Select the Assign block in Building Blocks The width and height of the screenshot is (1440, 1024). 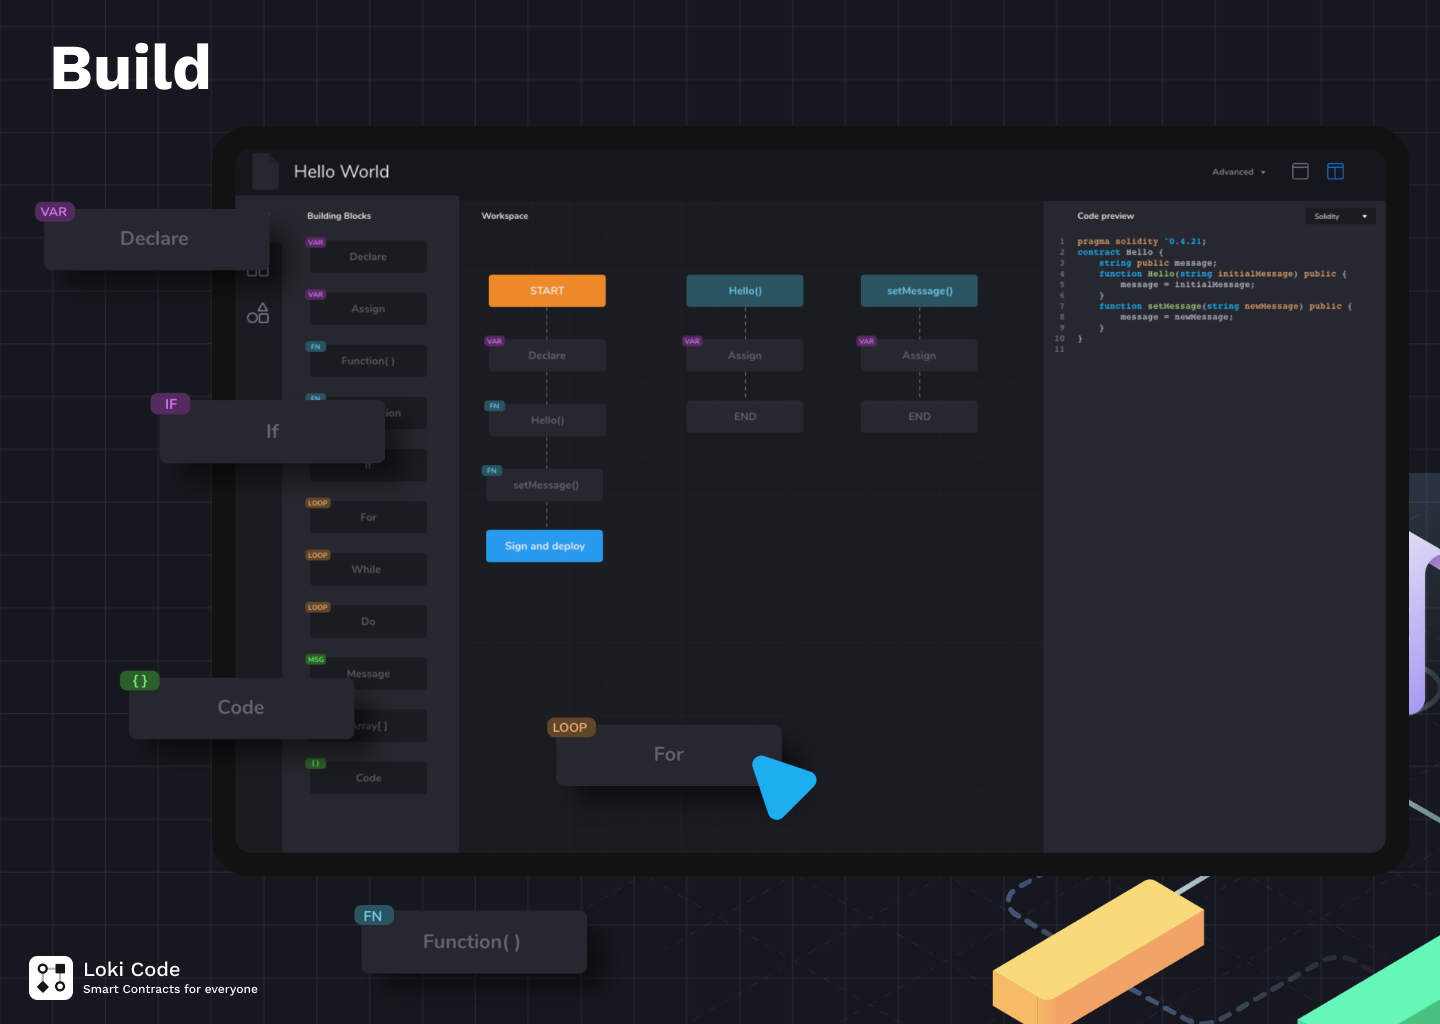(368, 309)
